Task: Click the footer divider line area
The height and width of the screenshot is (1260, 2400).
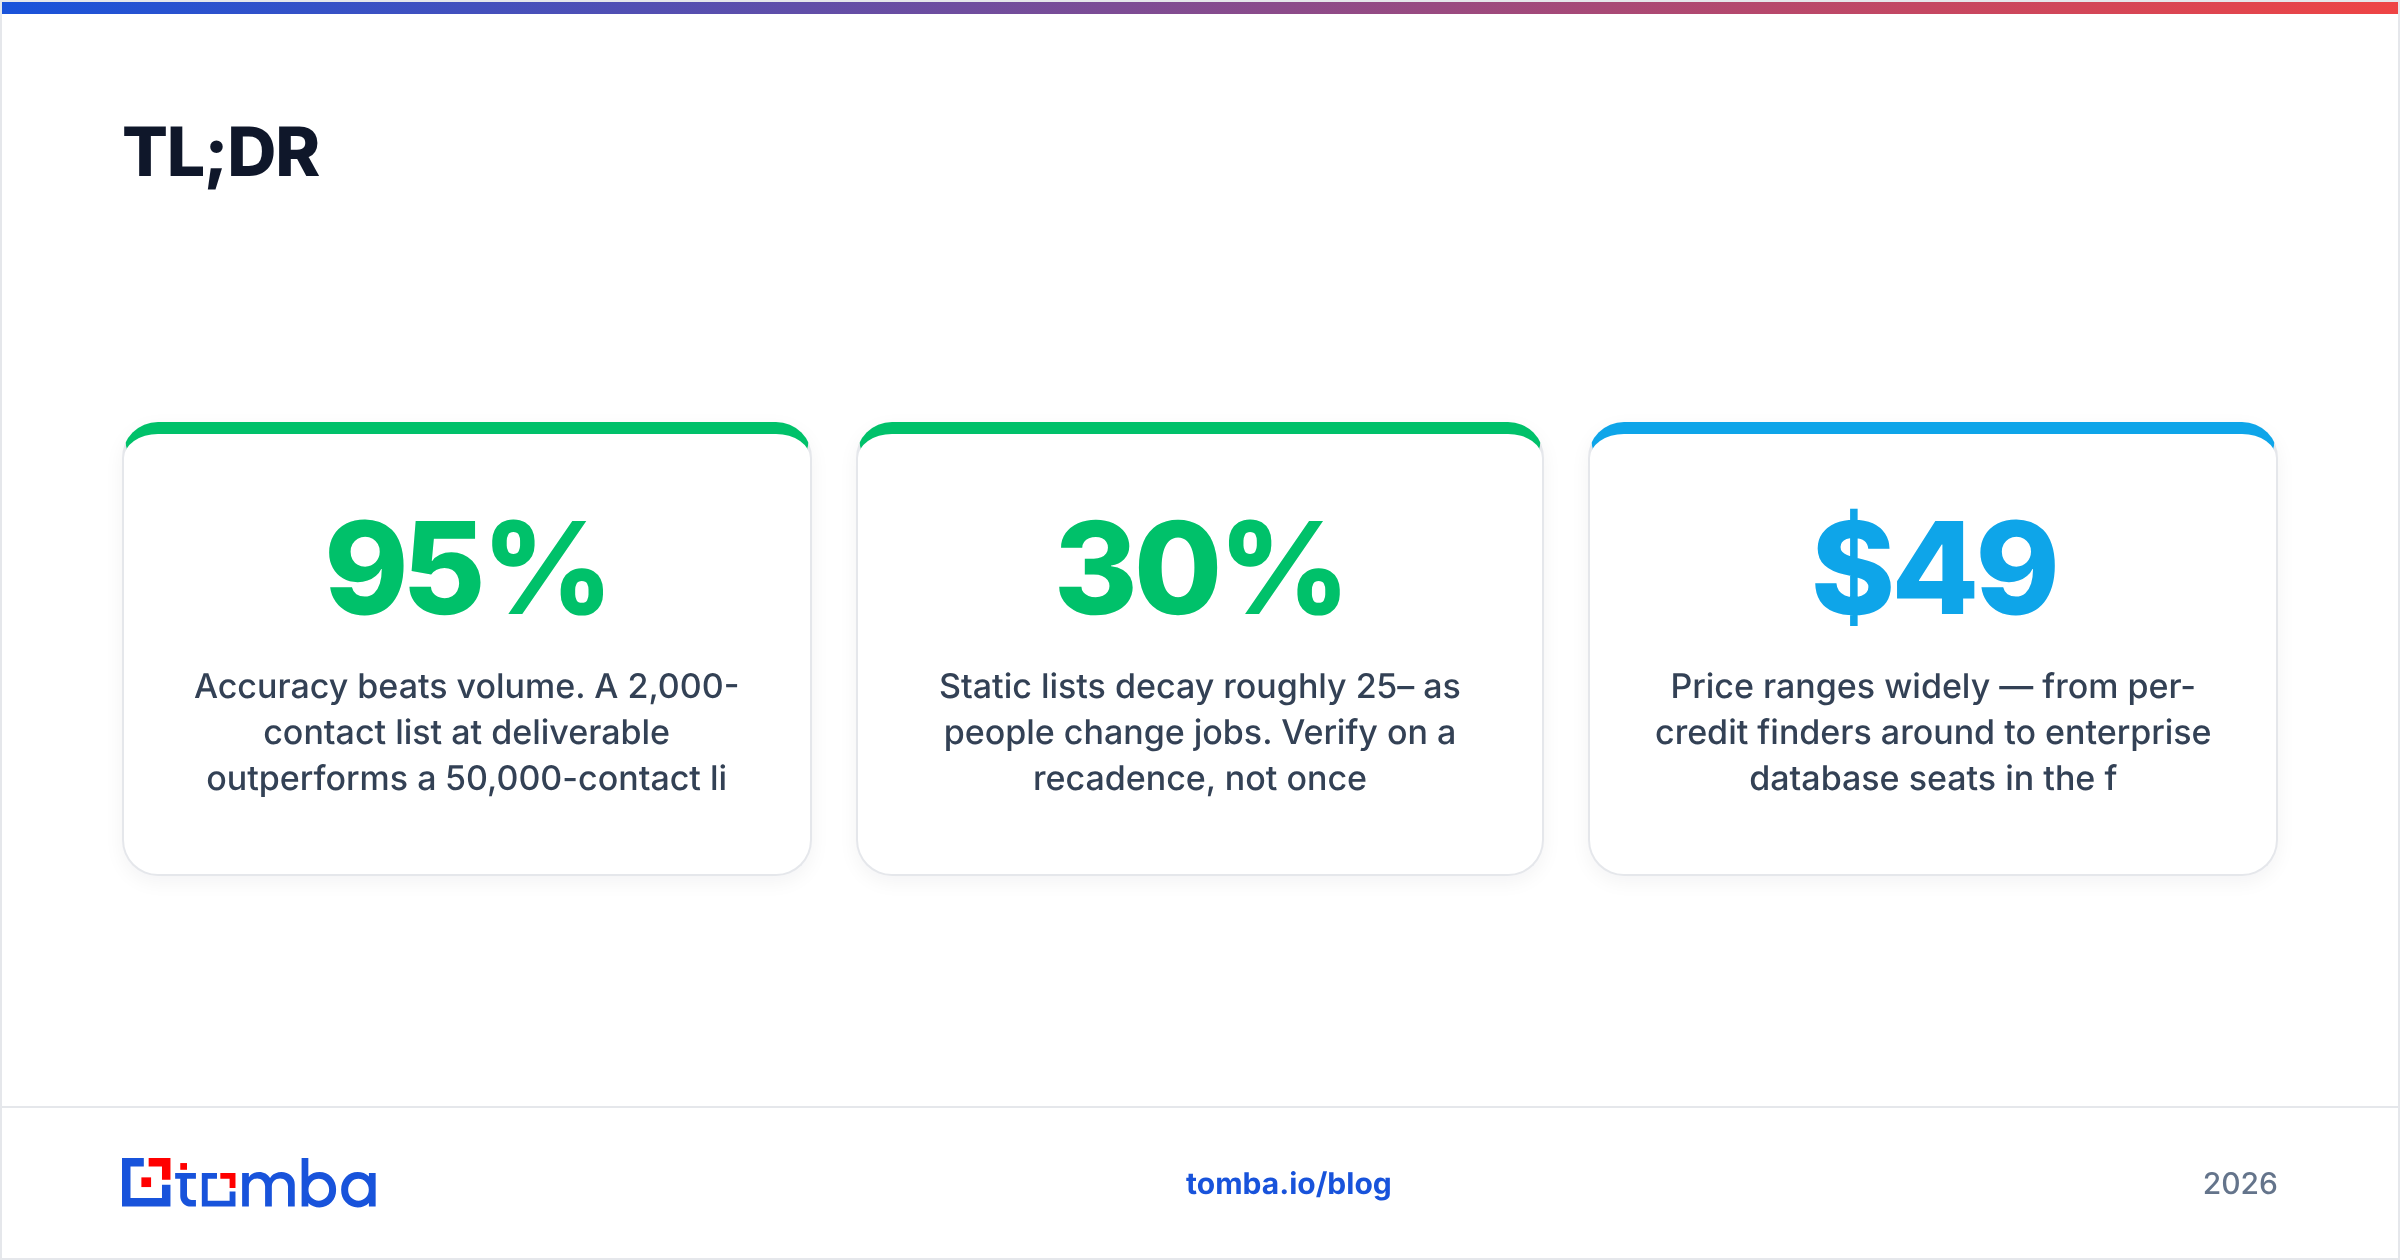Action: 1200,1106
